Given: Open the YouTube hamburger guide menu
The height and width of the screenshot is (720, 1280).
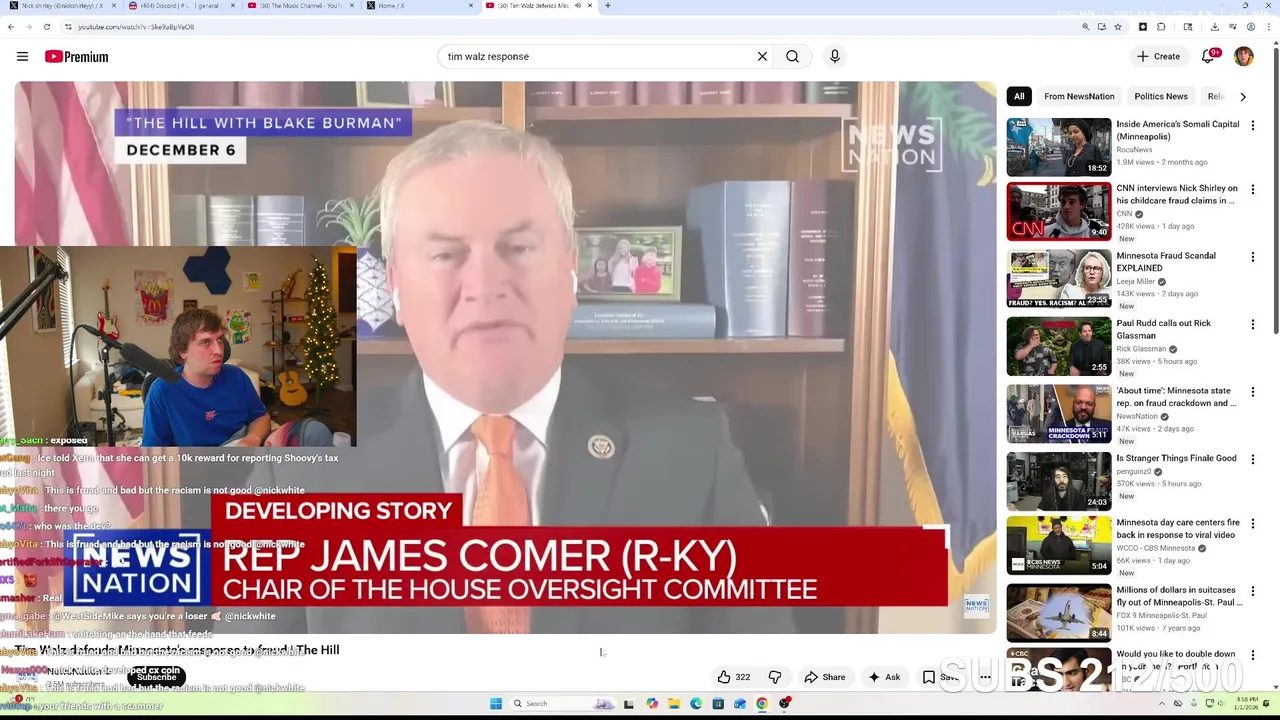Looking at the screenshot, I should click(x=22, y=57).
